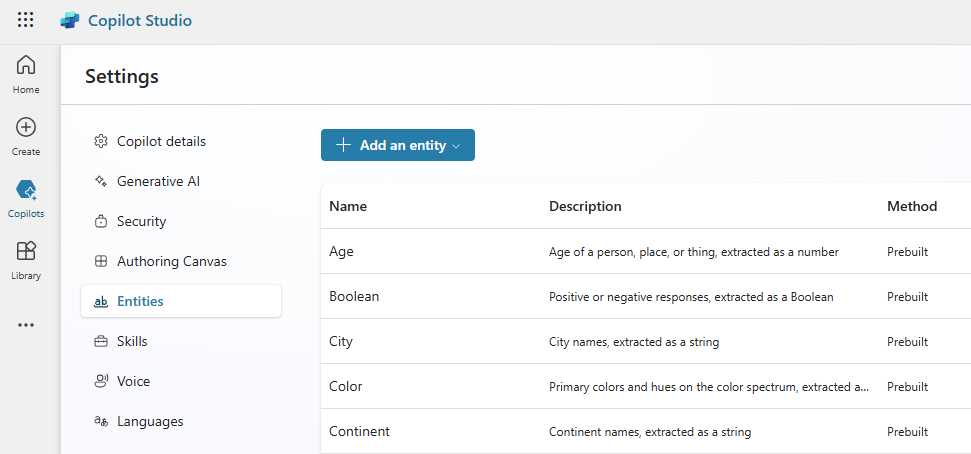Sort by the Description column header

(585, 206)
